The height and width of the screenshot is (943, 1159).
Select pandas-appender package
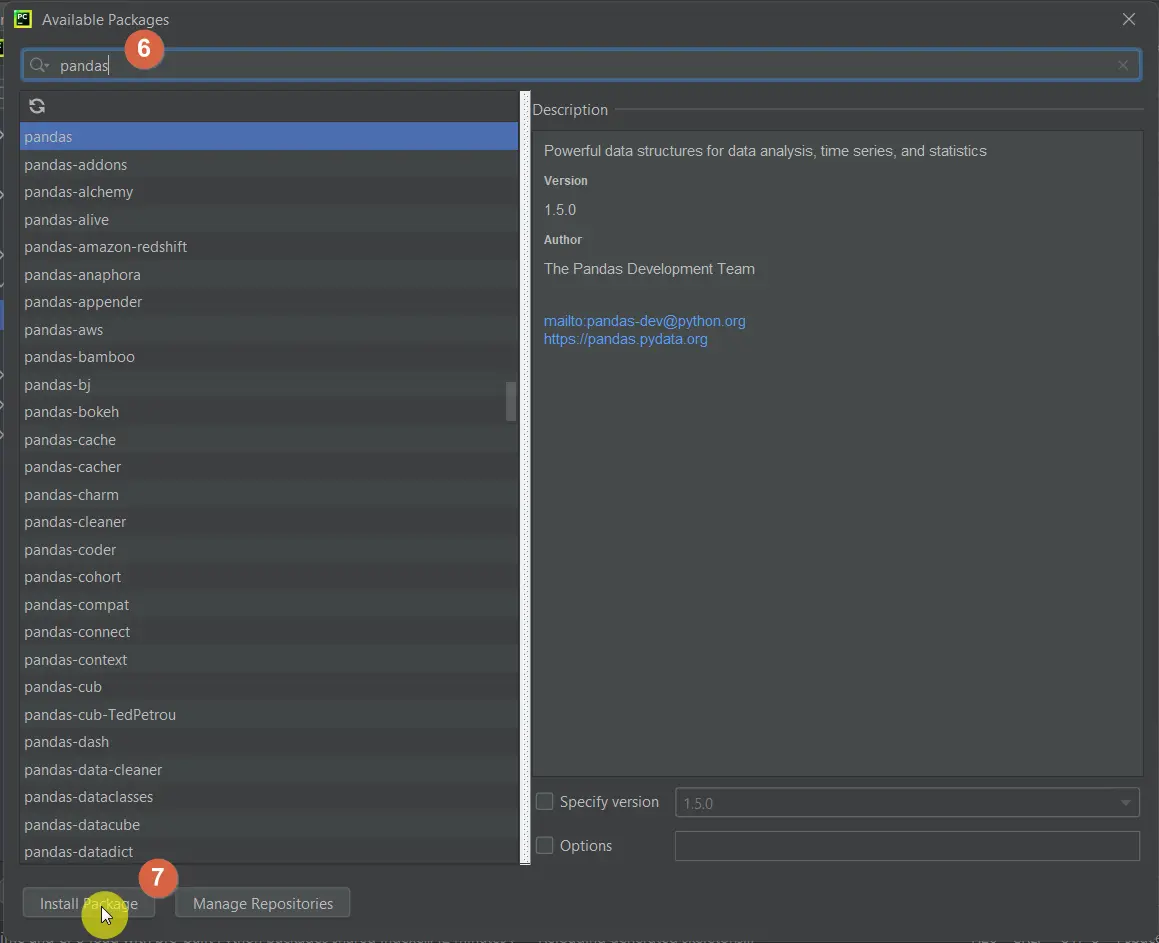pyautogui.click(x=269, y=302)
